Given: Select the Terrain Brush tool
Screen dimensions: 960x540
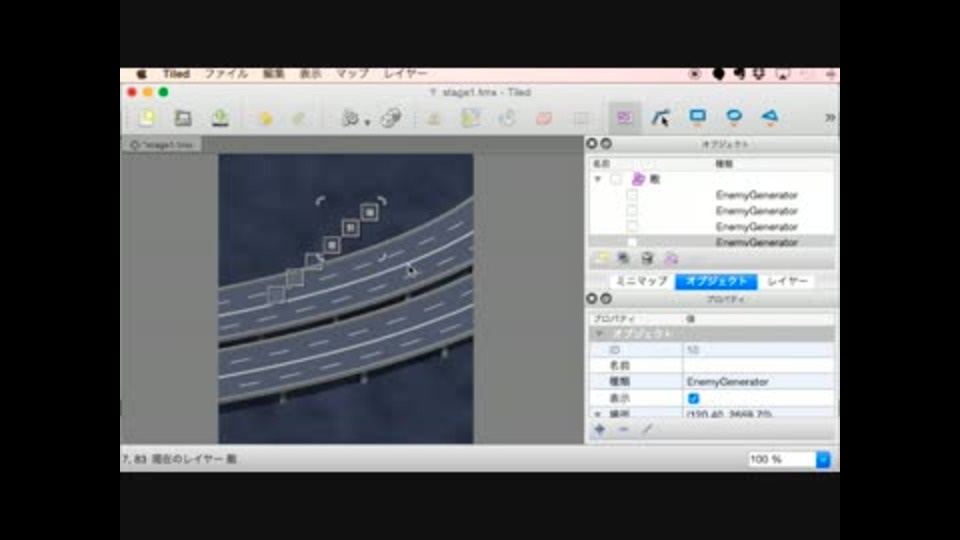Looking at the screenshot, I should pyautogui.click(x=470, y=118).
